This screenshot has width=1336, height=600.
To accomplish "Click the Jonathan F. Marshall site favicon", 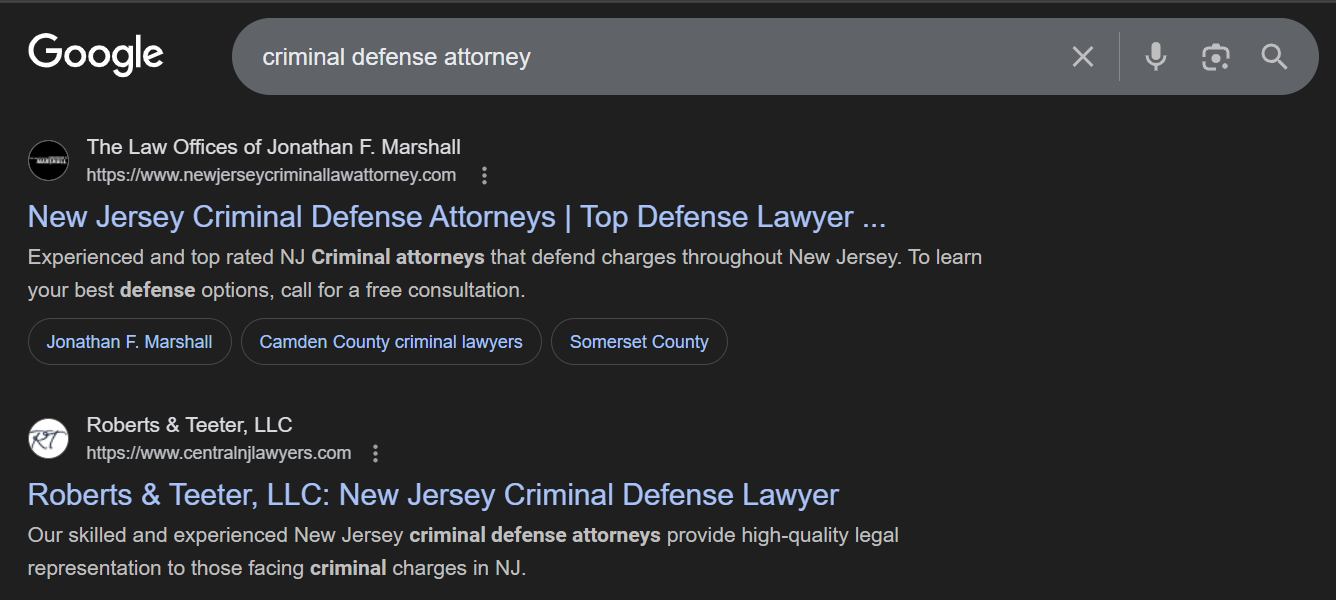I will [48, 161].
